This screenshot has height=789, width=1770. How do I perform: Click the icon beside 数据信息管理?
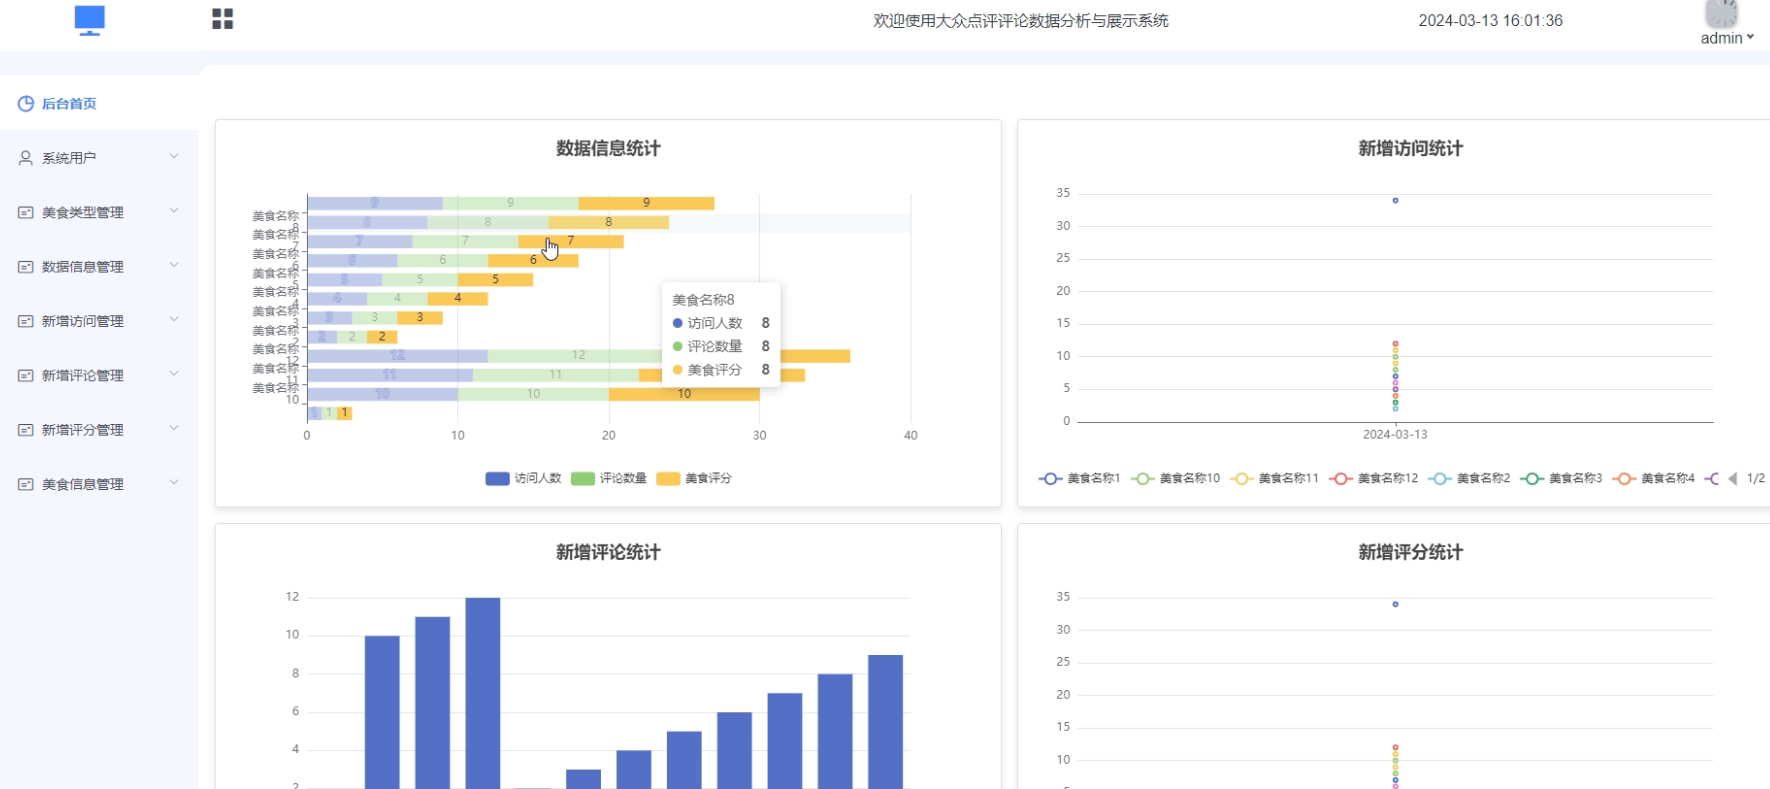click(x=26, y=267)
